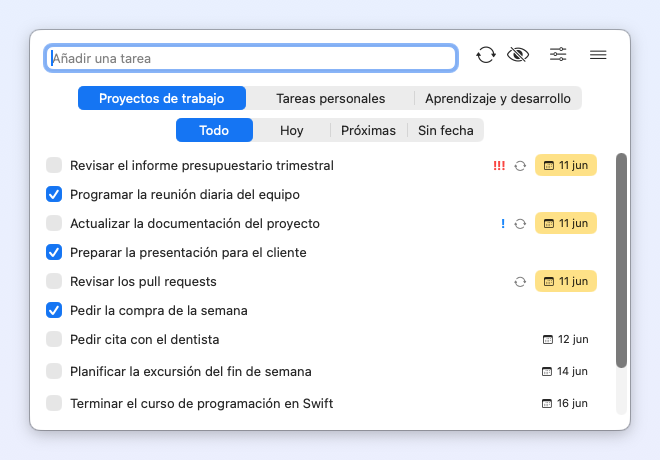Click recurrence icon on 'Actualizar la documentación' row
Screen dimensions: 660x460
[x=520, y=224]
